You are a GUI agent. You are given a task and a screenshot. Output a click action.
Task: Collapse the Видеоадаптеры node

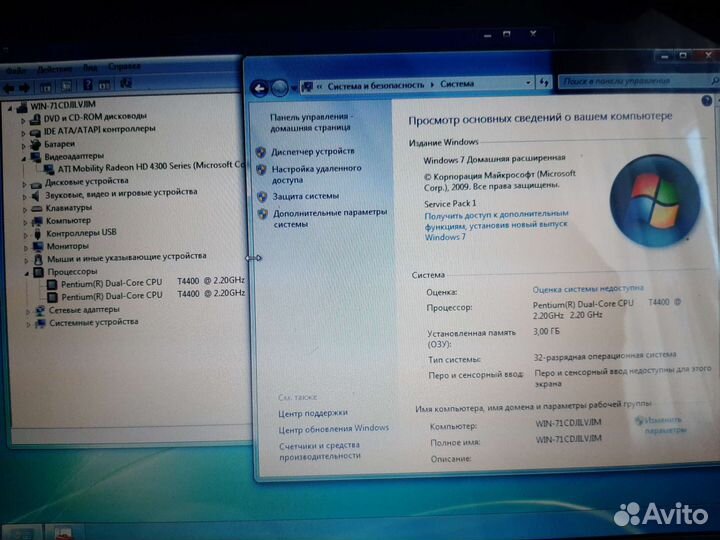23,158
